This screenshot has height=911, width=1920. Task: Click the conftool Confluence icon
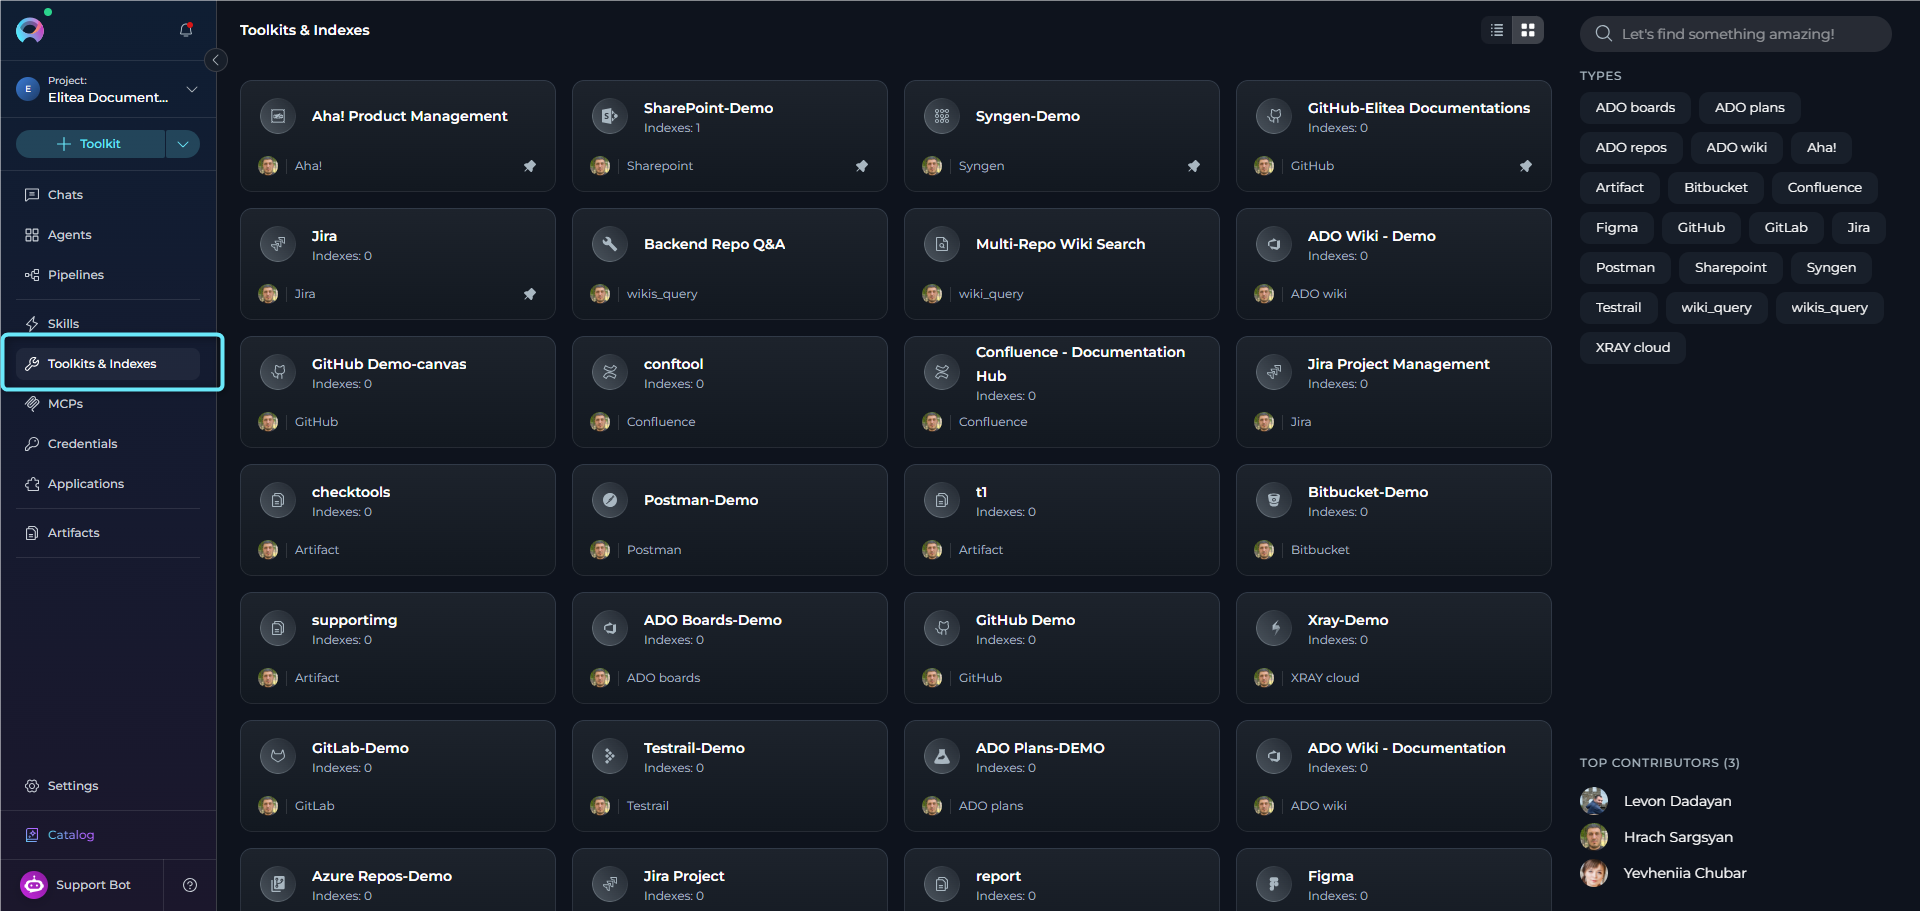pyautogui.click(x=610, y=372)
